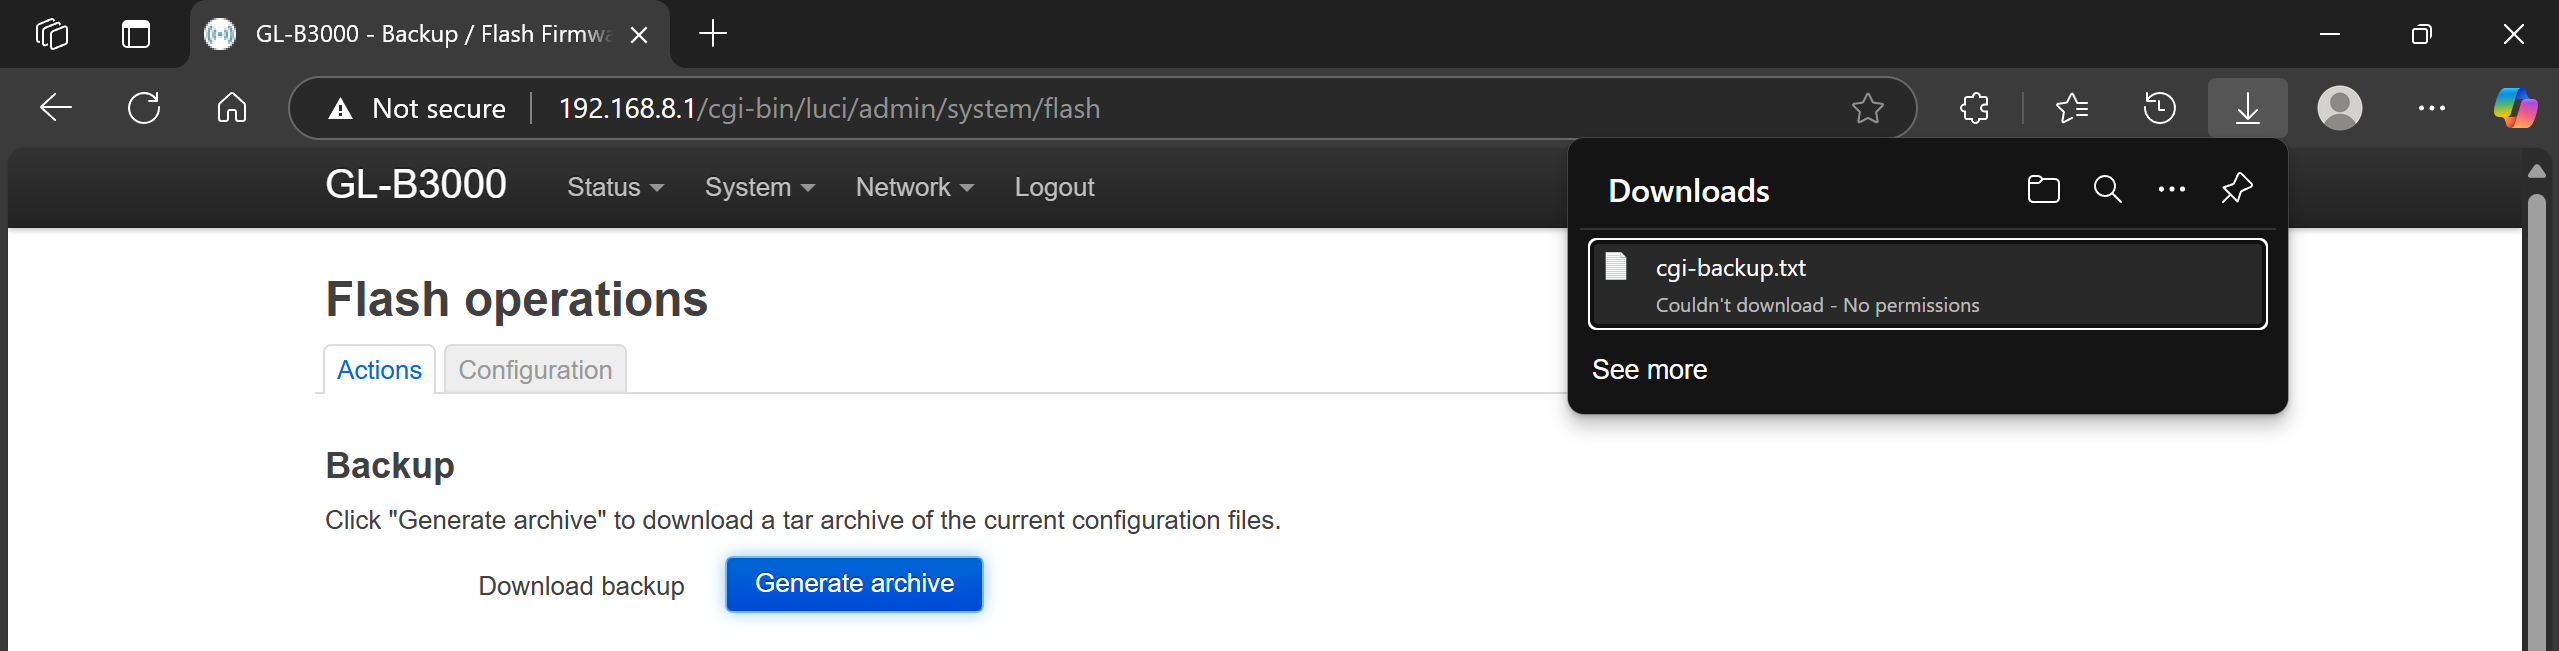Open the Favorites list icon
The image size is (2559, 651).
[2071, 108]
